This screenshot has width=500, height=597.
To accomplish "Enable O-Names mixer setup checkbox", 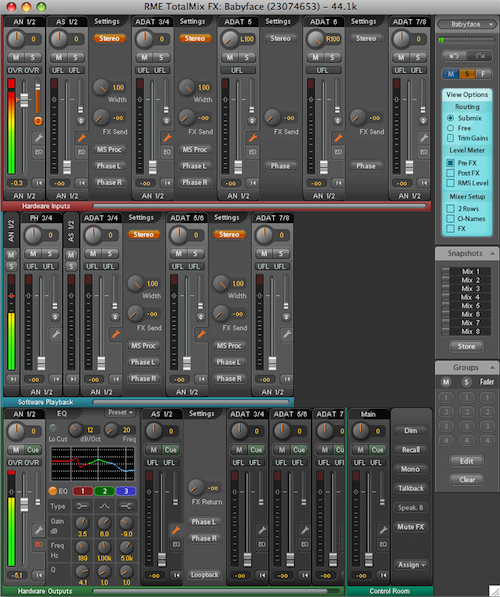I will click(x=450, y=219).
